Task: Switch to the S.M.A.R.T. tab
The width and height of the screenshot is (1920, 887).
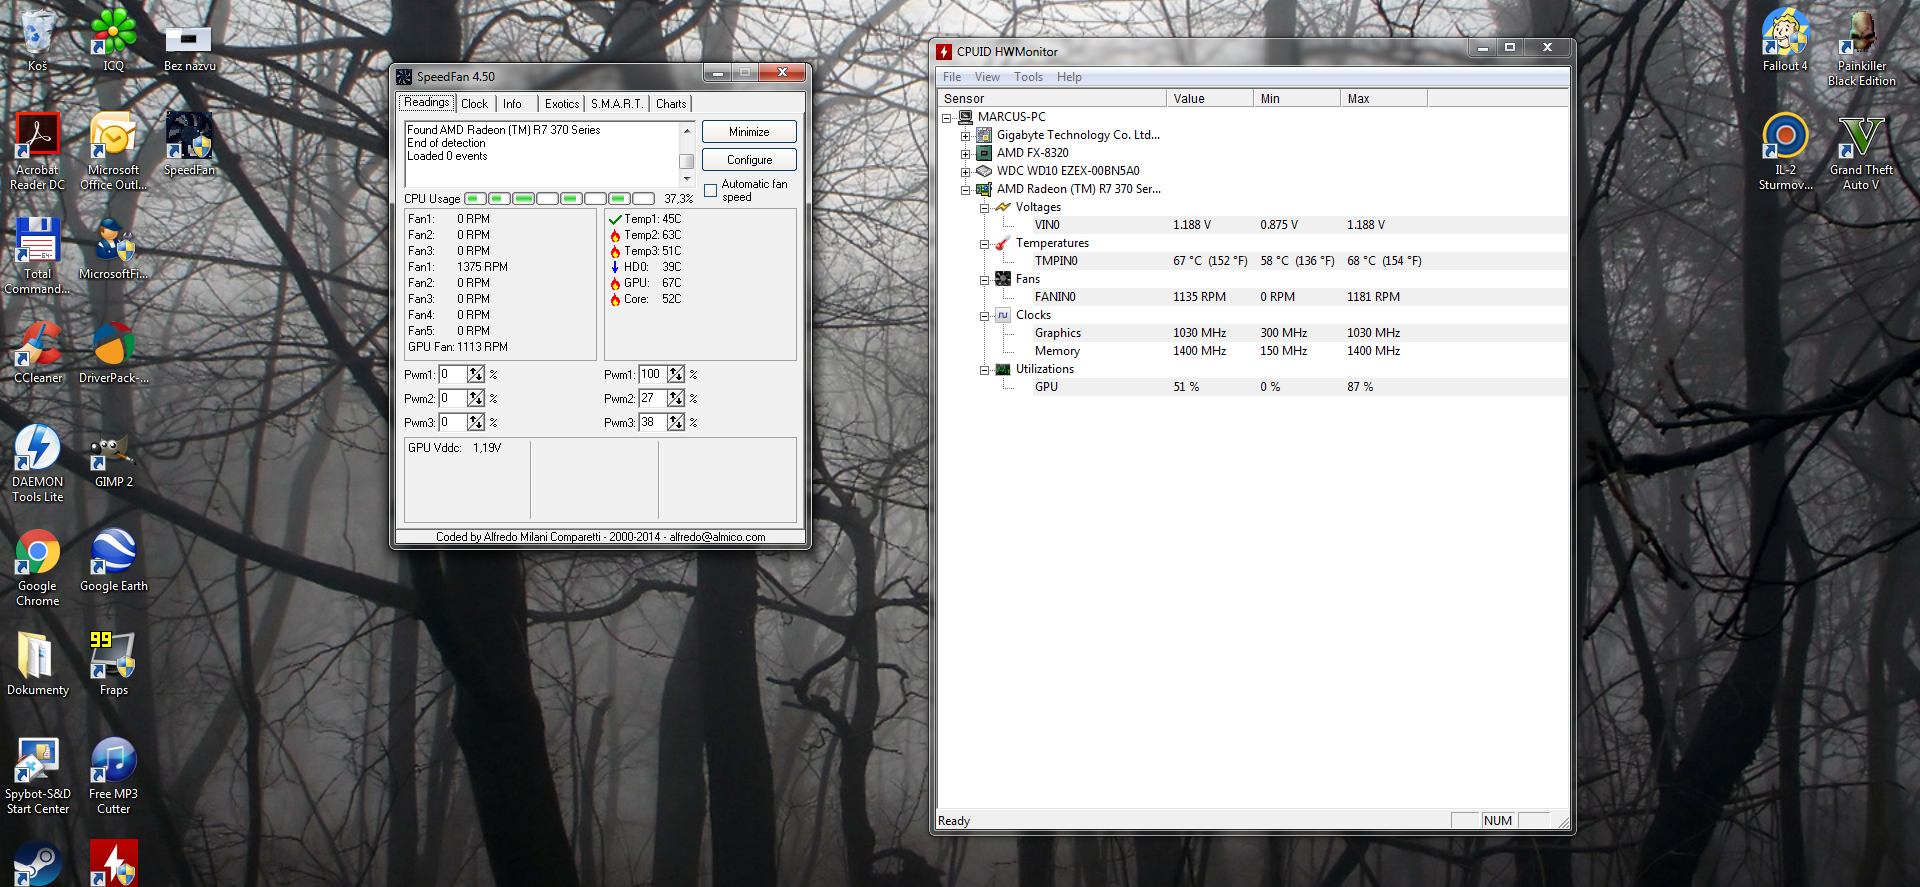Action: pos(616,104)
